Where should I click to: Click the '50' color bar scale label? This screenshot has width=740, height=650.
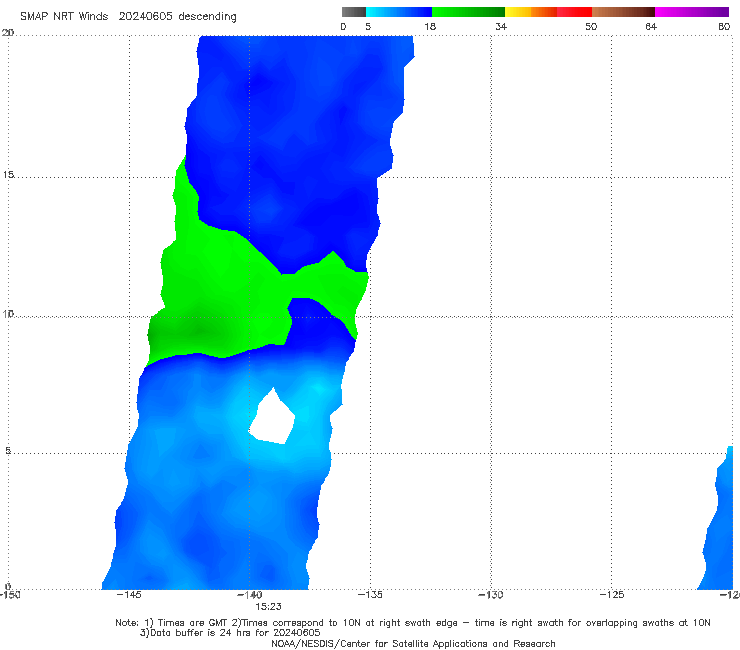coord(591,26)
